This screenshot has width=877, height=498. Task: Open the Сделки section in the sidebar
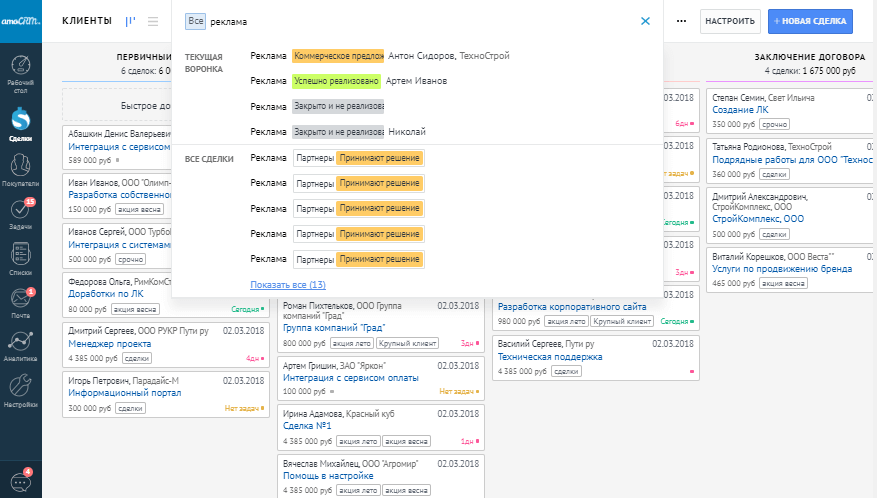coord(20,124)
